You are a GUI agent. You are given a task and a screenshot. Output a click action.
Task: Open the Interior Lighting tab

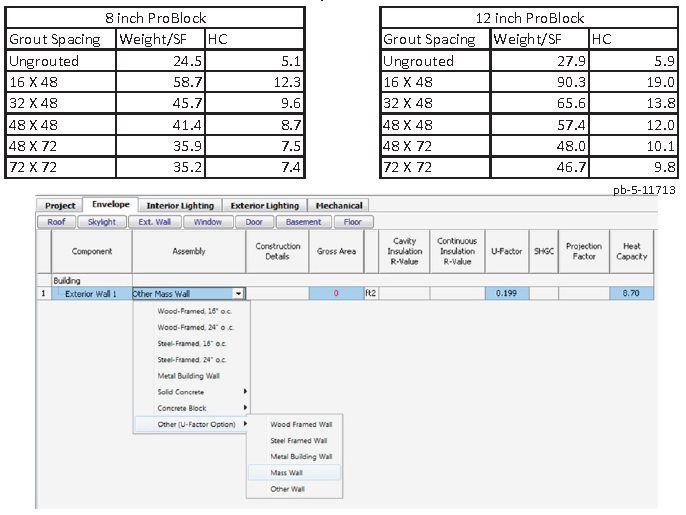[180, 205]
